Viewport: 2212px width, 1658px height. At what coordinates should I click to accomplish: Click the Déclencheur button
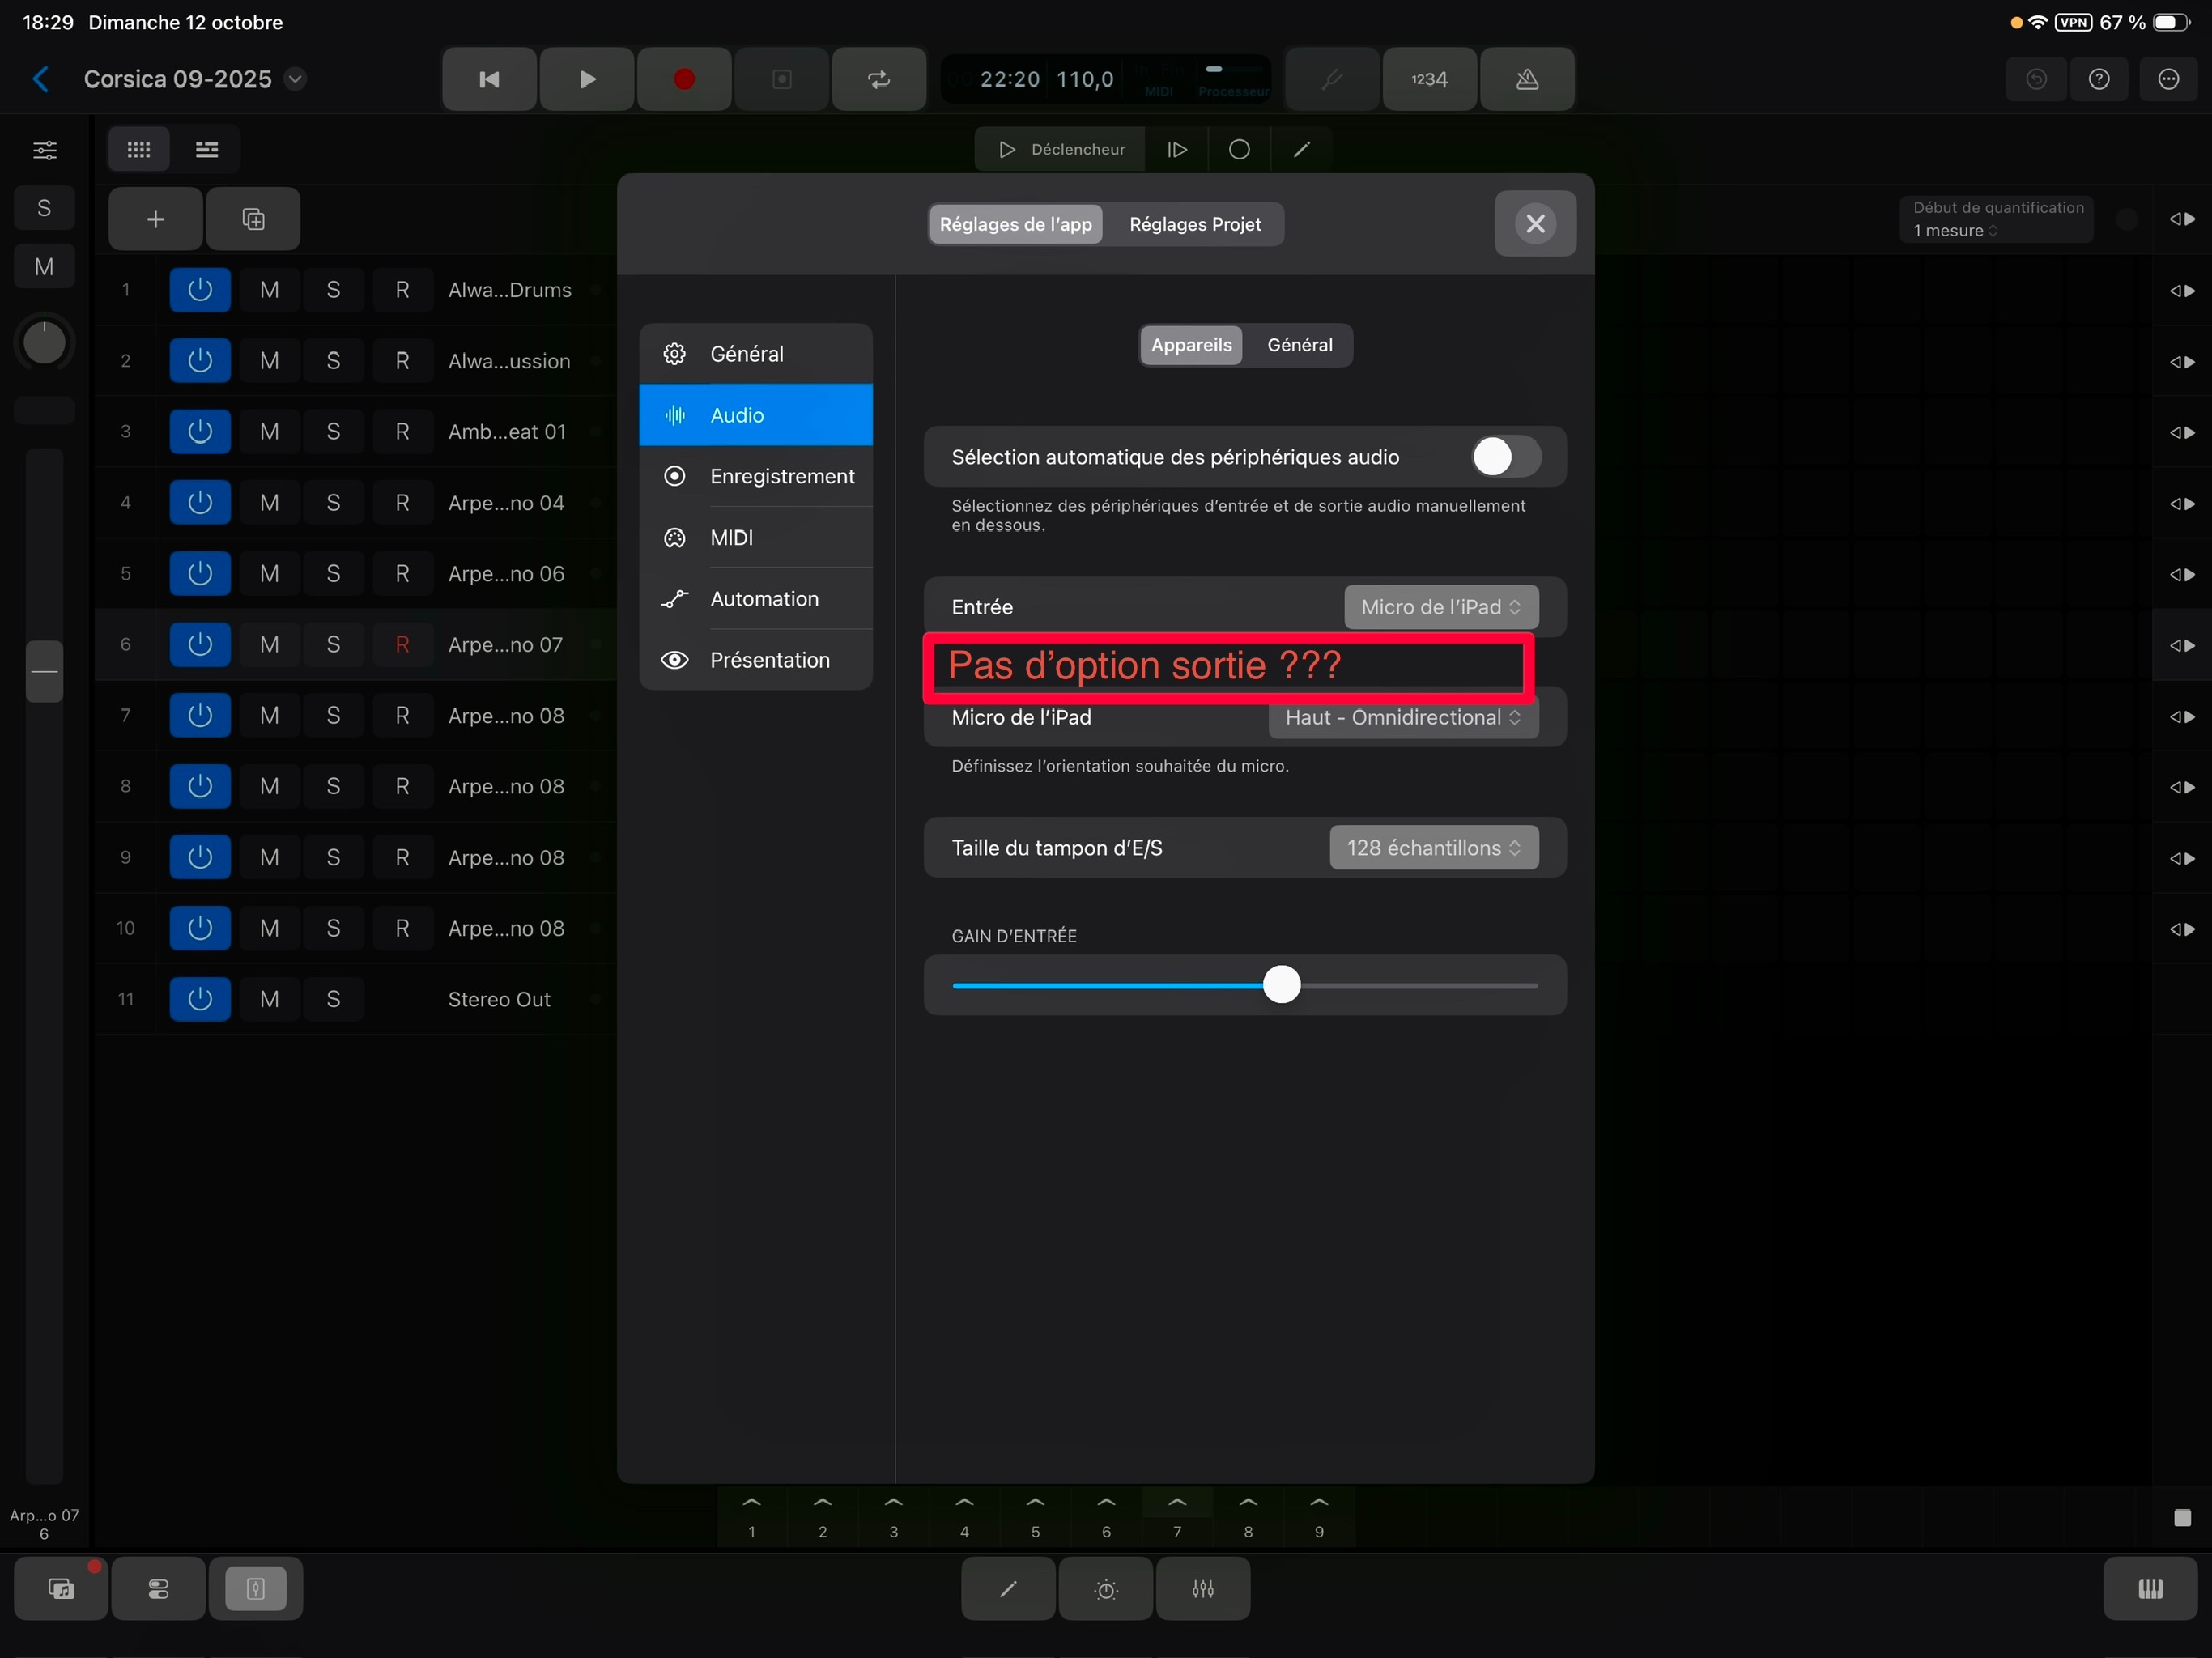click(1061, 150)
